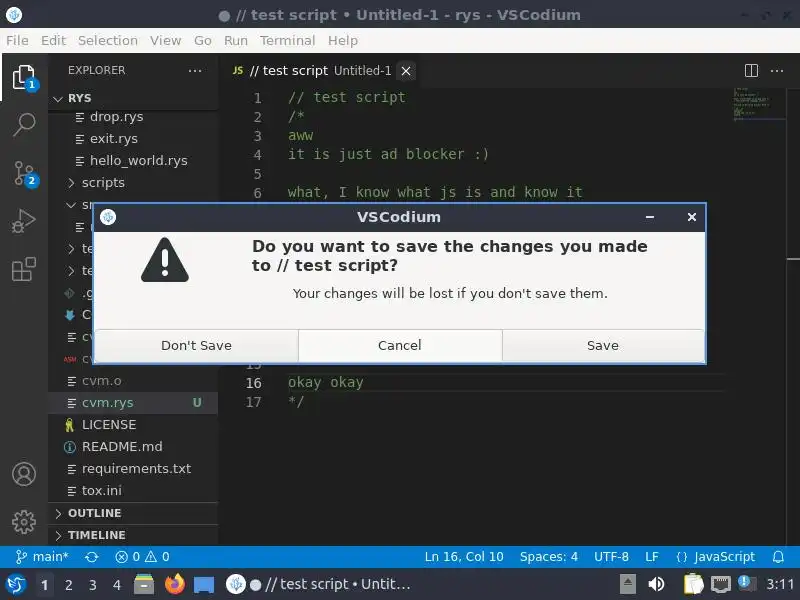
Task: Switch to workspace 4 on taskbar
Action: [117, 585]
